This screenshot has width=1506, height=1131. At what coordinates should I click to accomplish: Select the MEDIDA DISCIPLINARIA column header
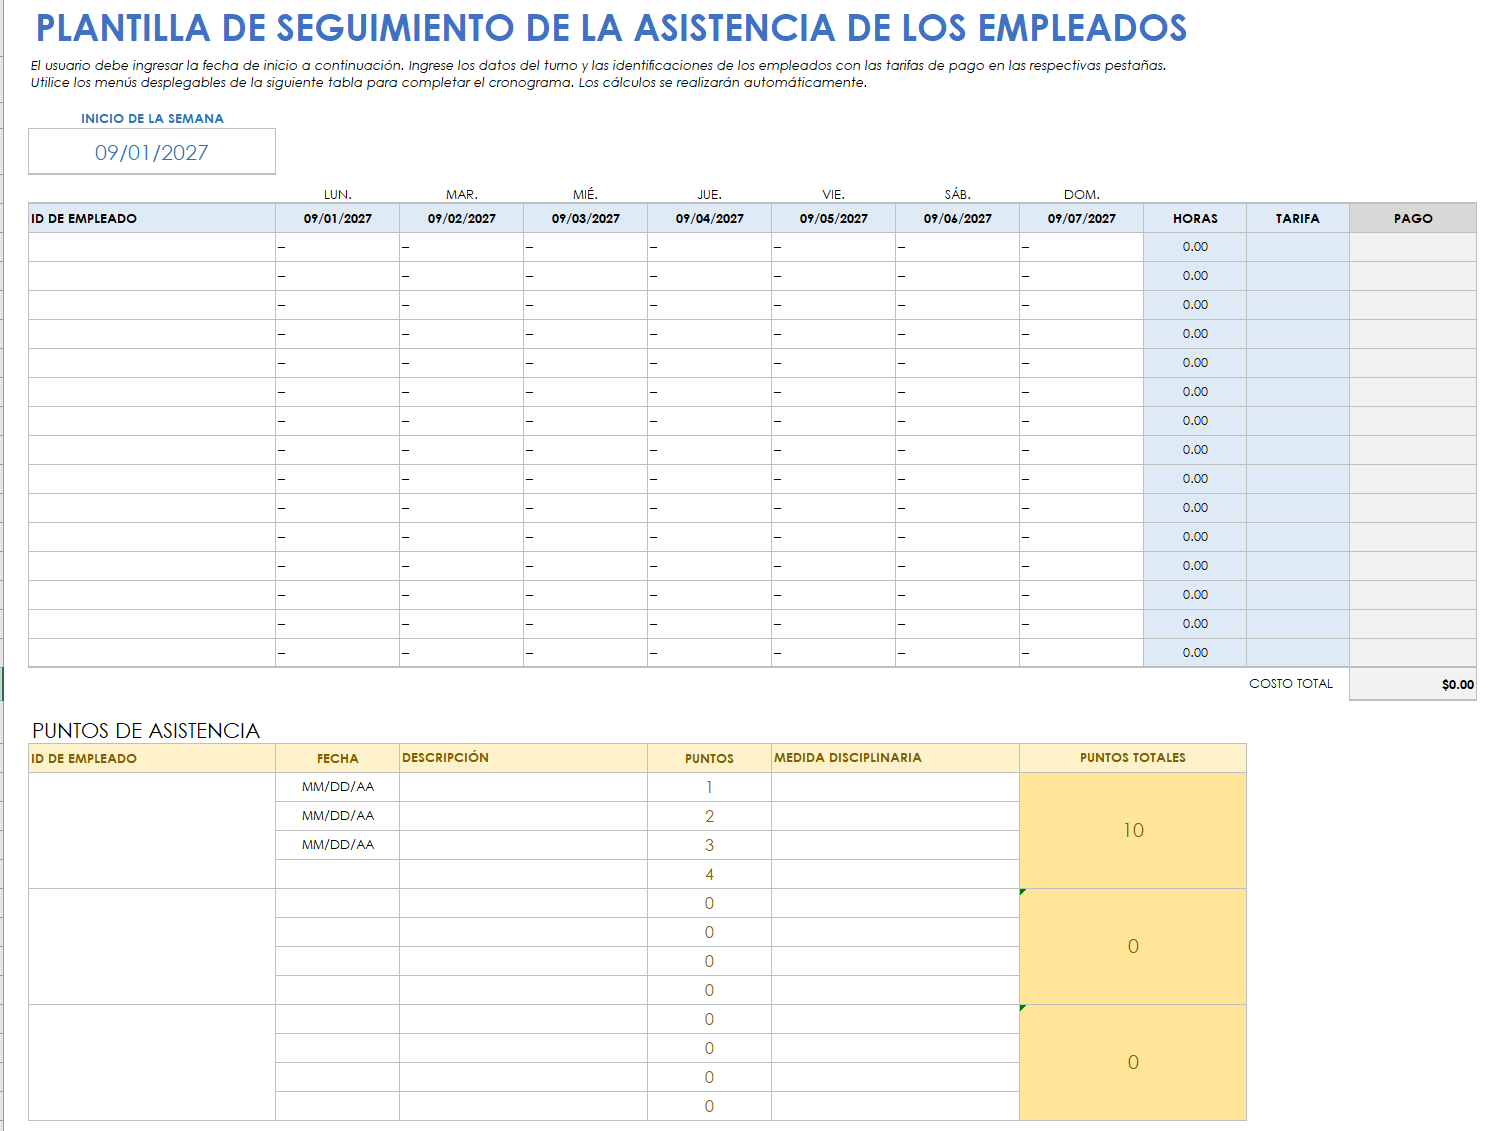coord(896,758)
